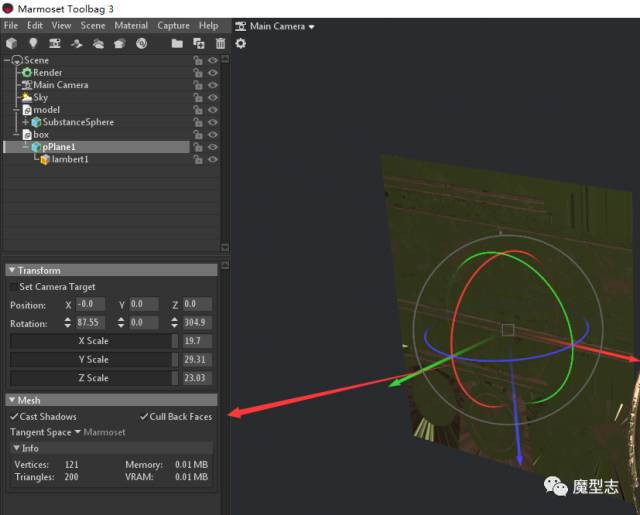Click the add turntable icon
This screenshot has width=640, height=515.
tap(120, 43)
